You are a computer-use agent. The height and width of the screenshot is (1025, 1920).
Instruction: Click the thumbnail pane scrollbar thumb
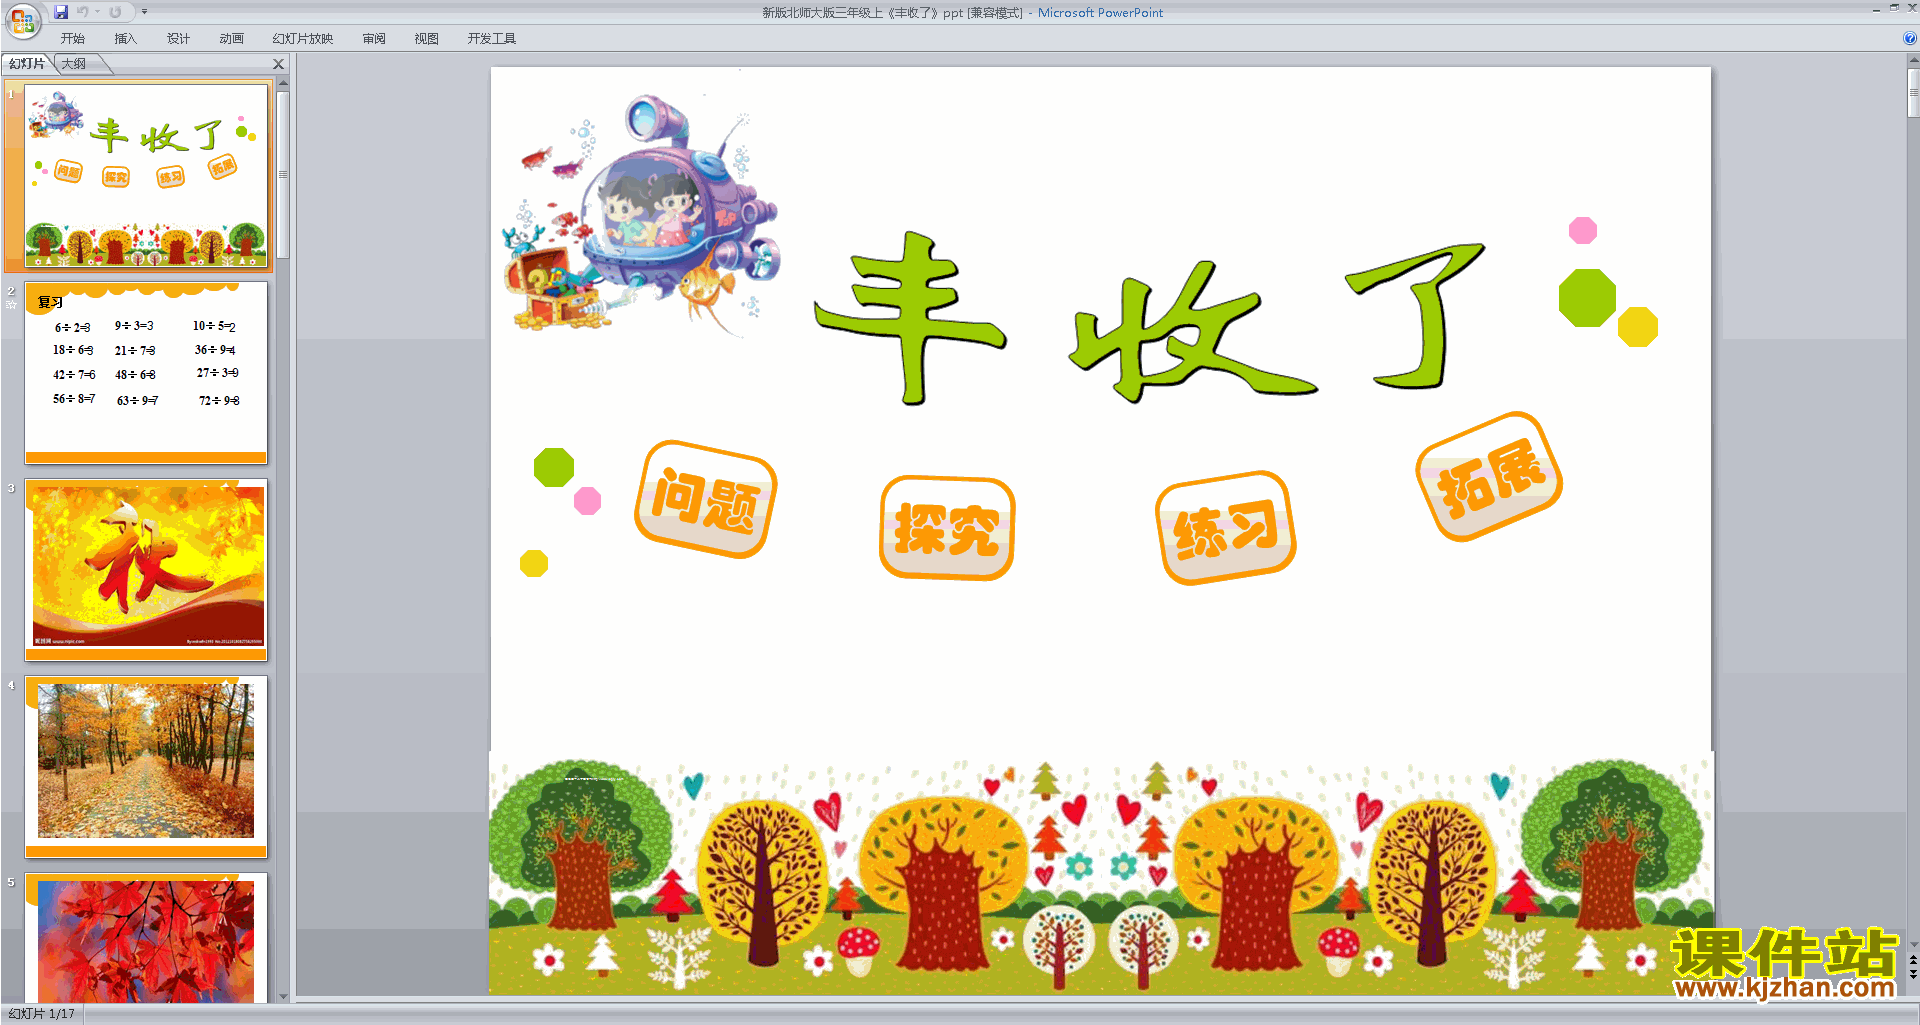tap(283, 174)
